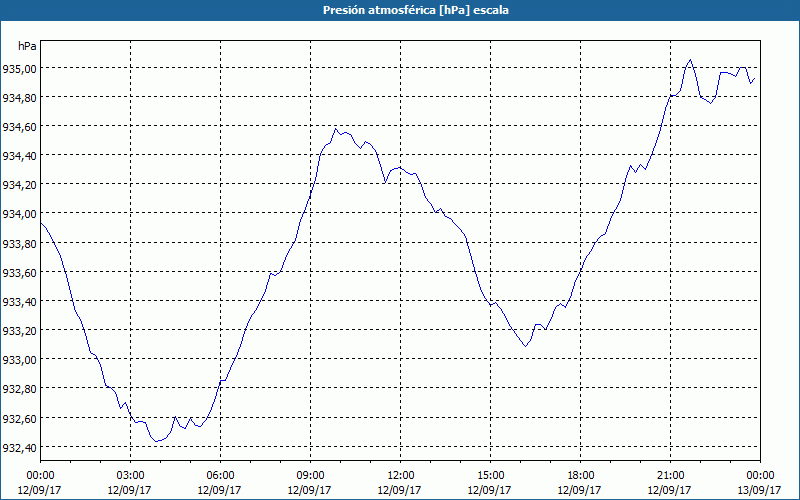
Task: Click the 21:00 time axis label
Action: pos(670,475)
